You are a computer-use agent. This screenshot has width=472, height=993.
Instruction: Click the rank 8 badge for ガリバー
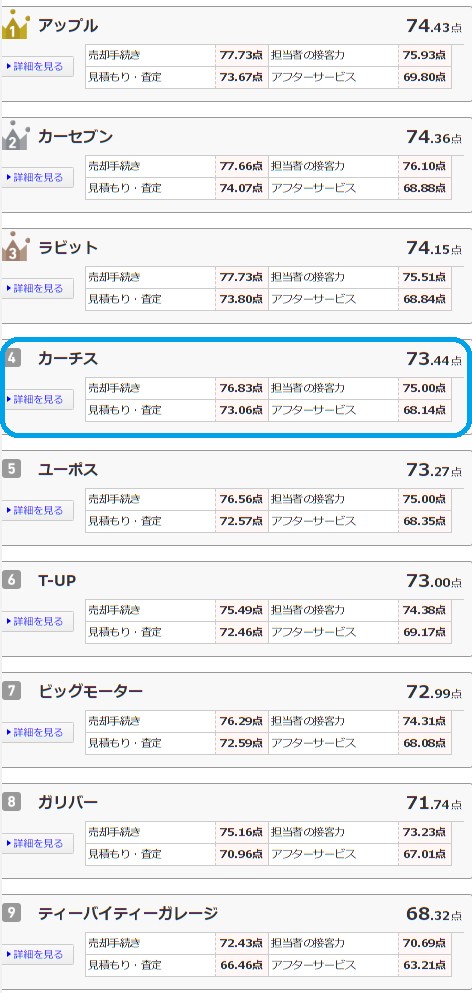(x=12, y=802)
